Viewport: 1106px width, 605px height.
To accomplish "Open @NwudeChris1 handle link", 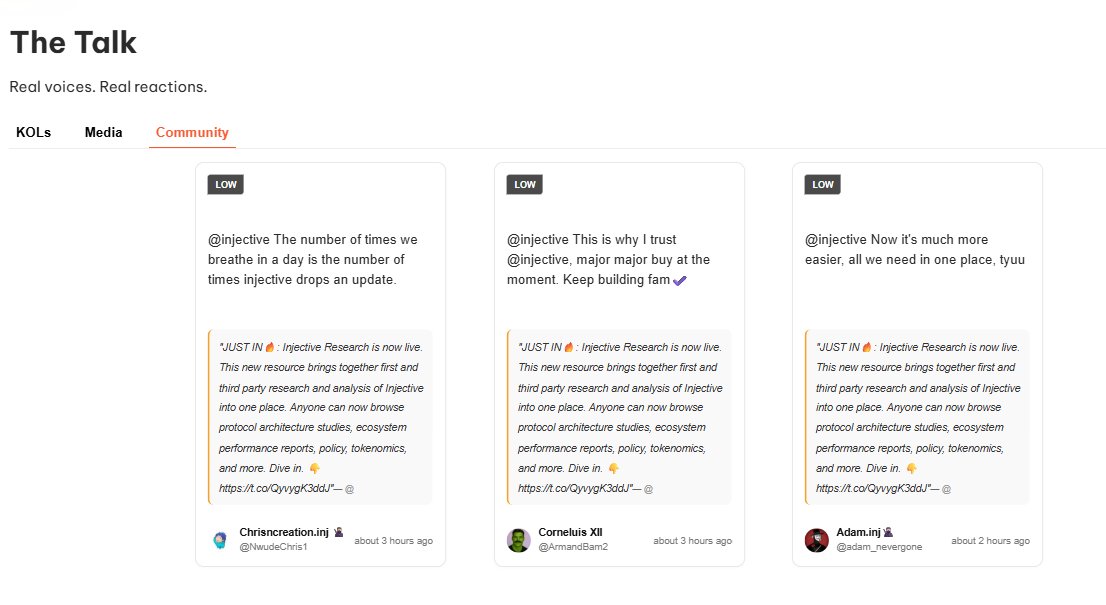I will click(273, 547).
